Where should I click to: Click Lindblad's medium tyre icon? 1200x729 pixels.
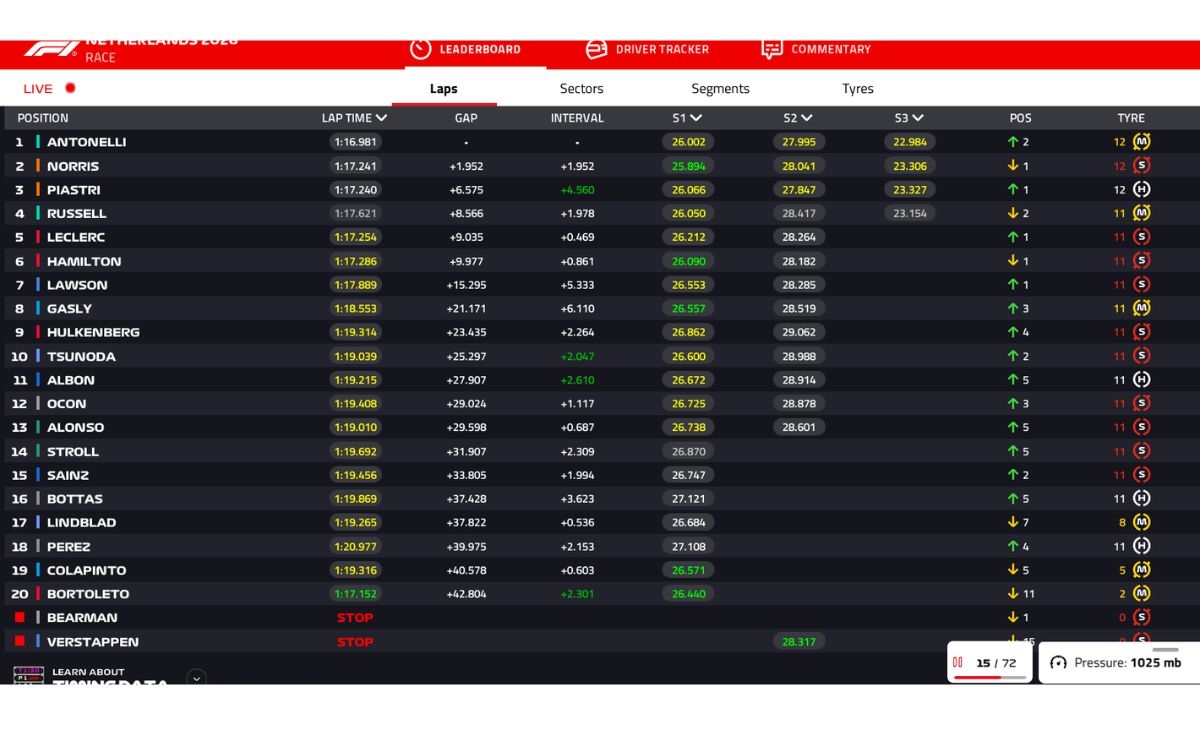(1141, 522)
